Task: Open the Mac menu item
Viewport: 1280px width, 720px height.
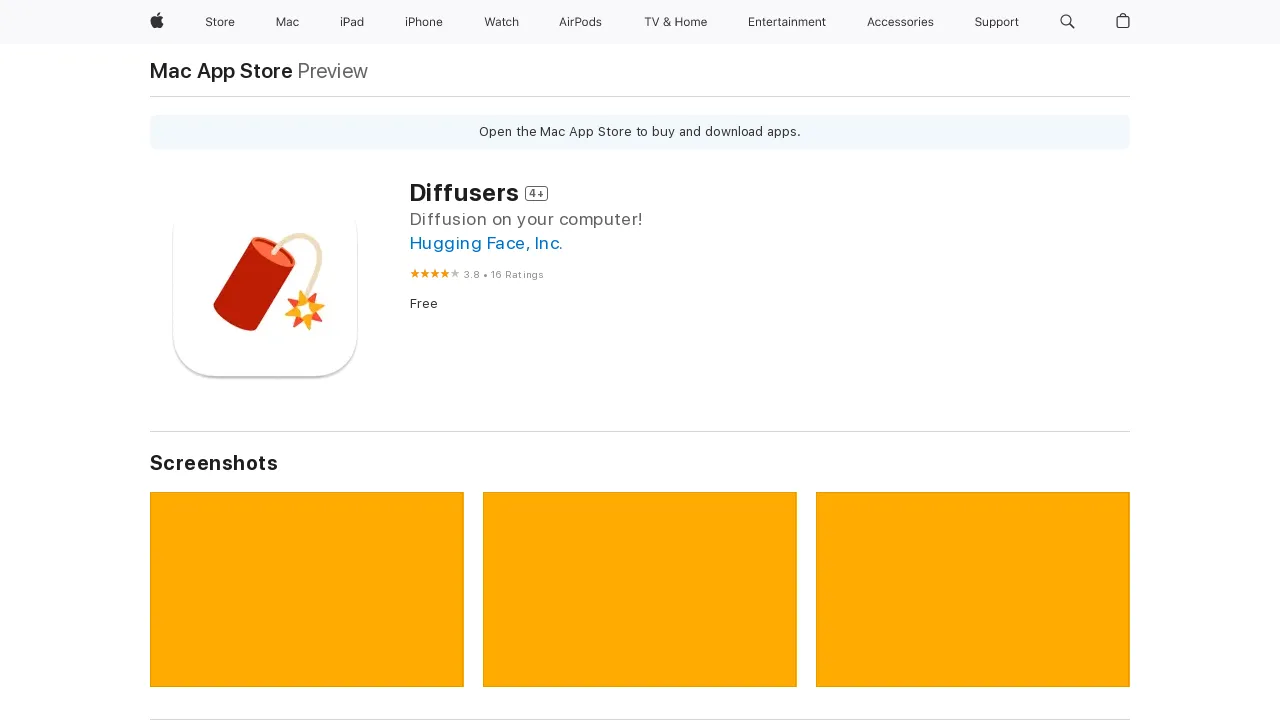Action: point(287,22)
